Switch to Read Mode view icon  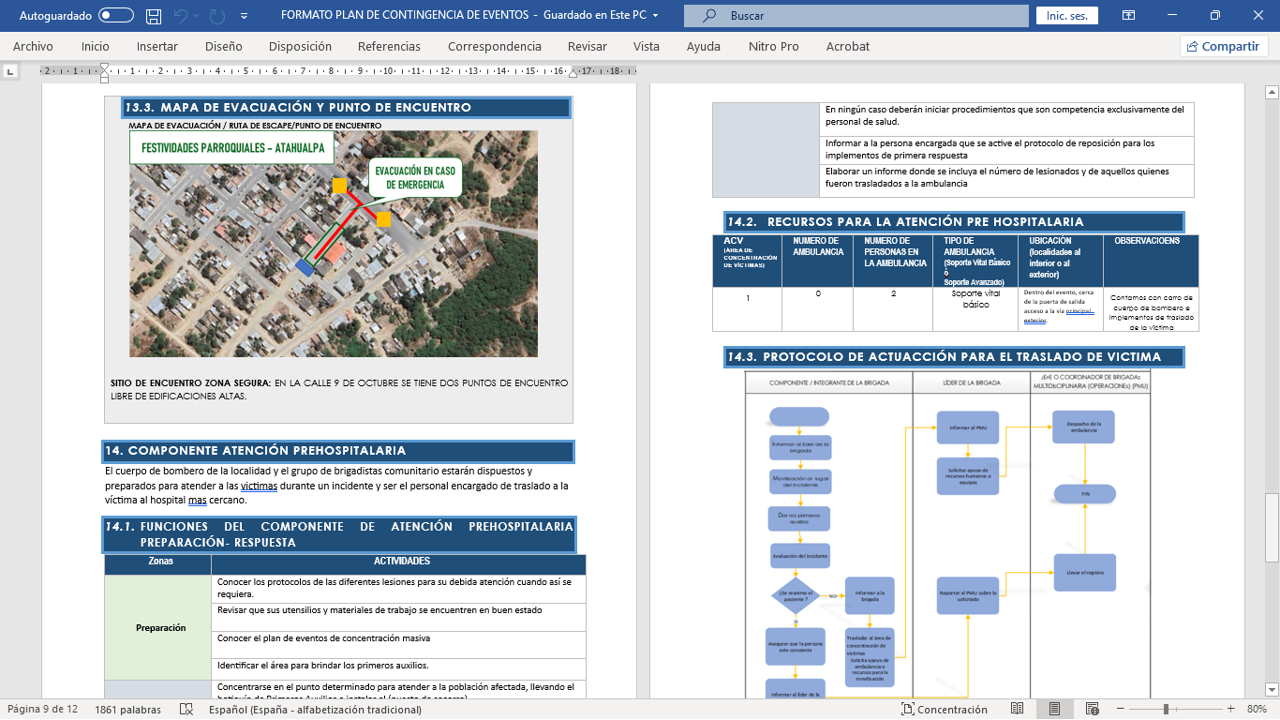1017,709
